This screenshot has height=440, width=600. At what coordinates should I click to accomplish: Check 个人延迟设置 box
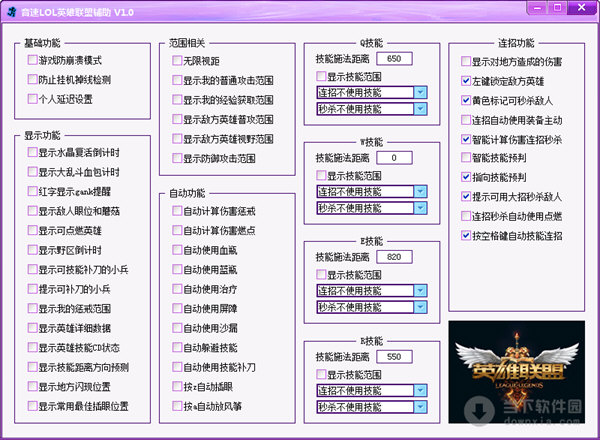point(32,99)
